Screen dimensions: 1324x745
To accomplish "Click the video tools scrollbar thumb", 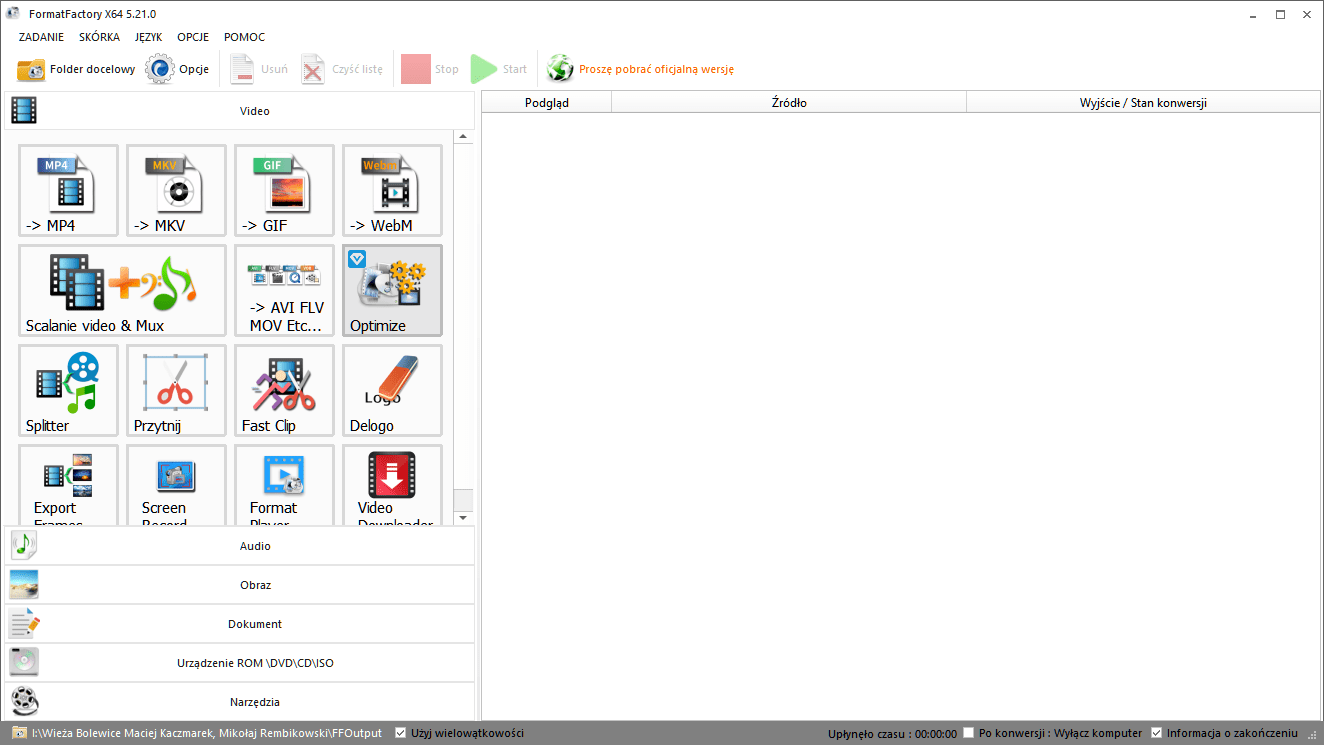I will point(462,500).
